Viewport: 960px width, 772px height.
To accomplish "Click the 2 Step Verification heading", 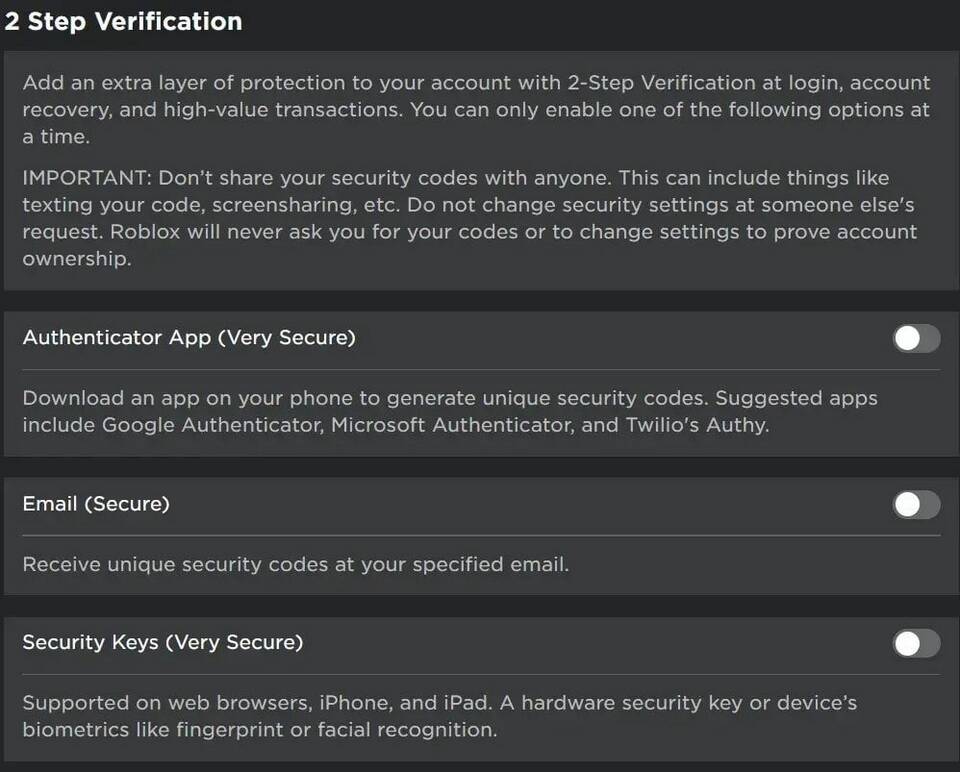I will [x=124, y=22].
